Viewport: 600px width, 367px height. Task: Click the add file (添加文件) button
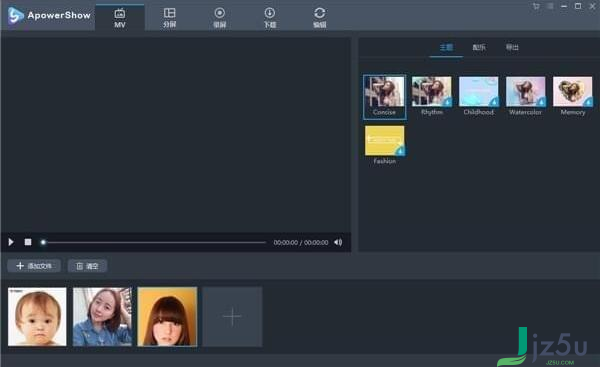pos(34,266)
